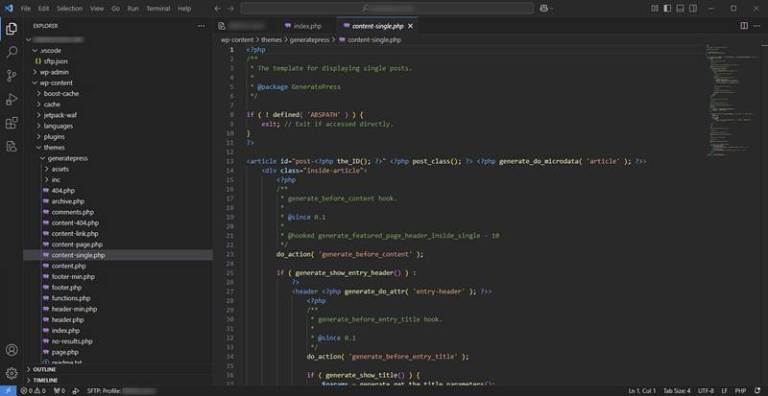Open the Accounts menu icon

[x=11, y=350]
